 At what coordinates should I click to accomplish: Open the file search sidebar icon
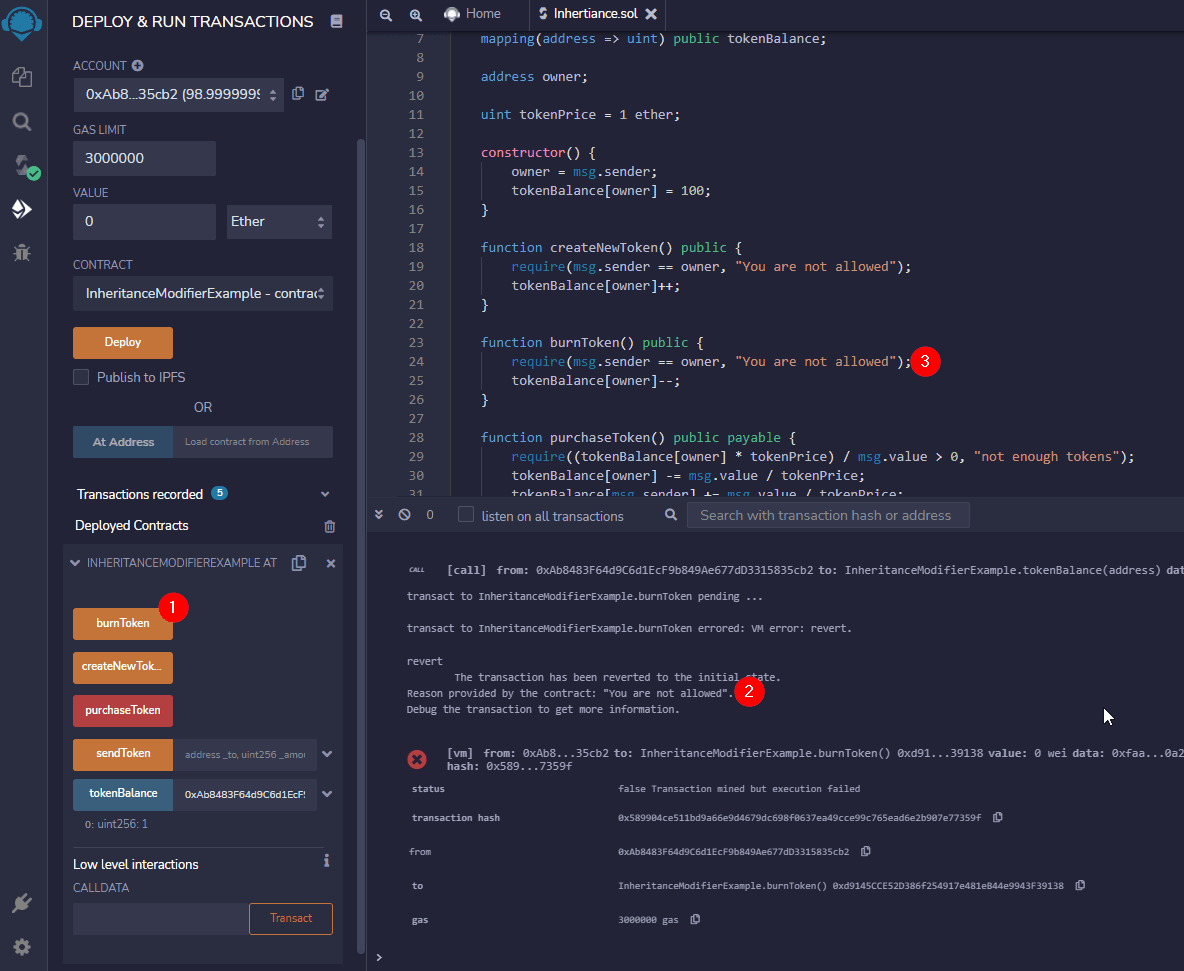pyautogui.click(x=22, y=122)
